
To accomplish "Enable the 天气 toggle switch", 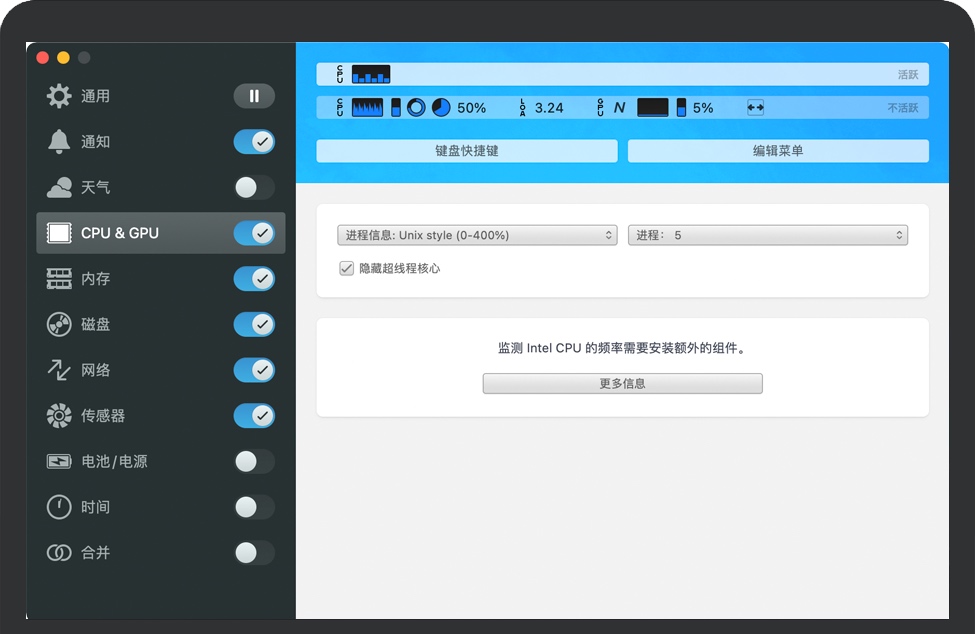I will coord(254,187).
